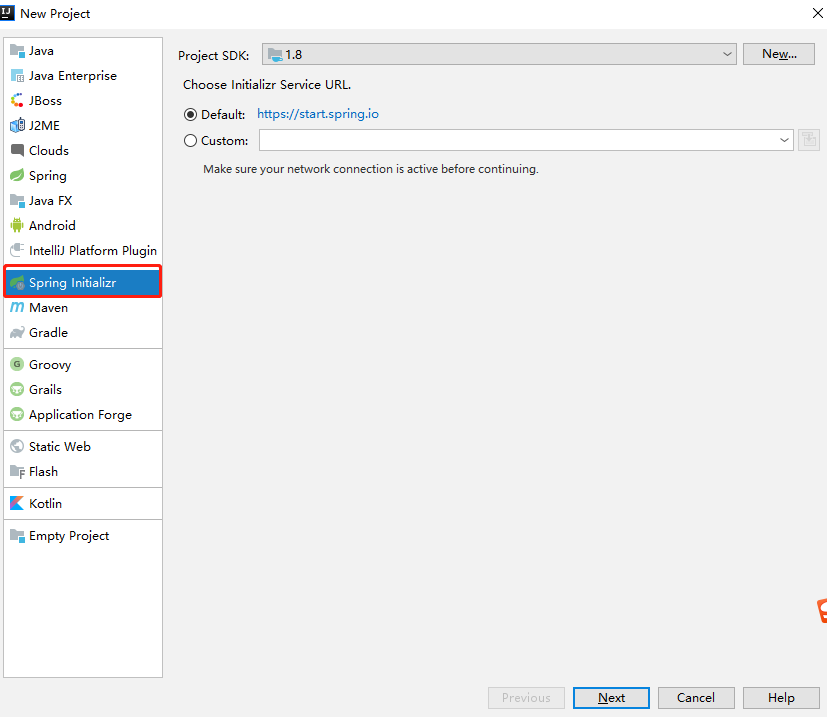Click the Custom: radio label
Screen dimensions: 827x717
225,141
